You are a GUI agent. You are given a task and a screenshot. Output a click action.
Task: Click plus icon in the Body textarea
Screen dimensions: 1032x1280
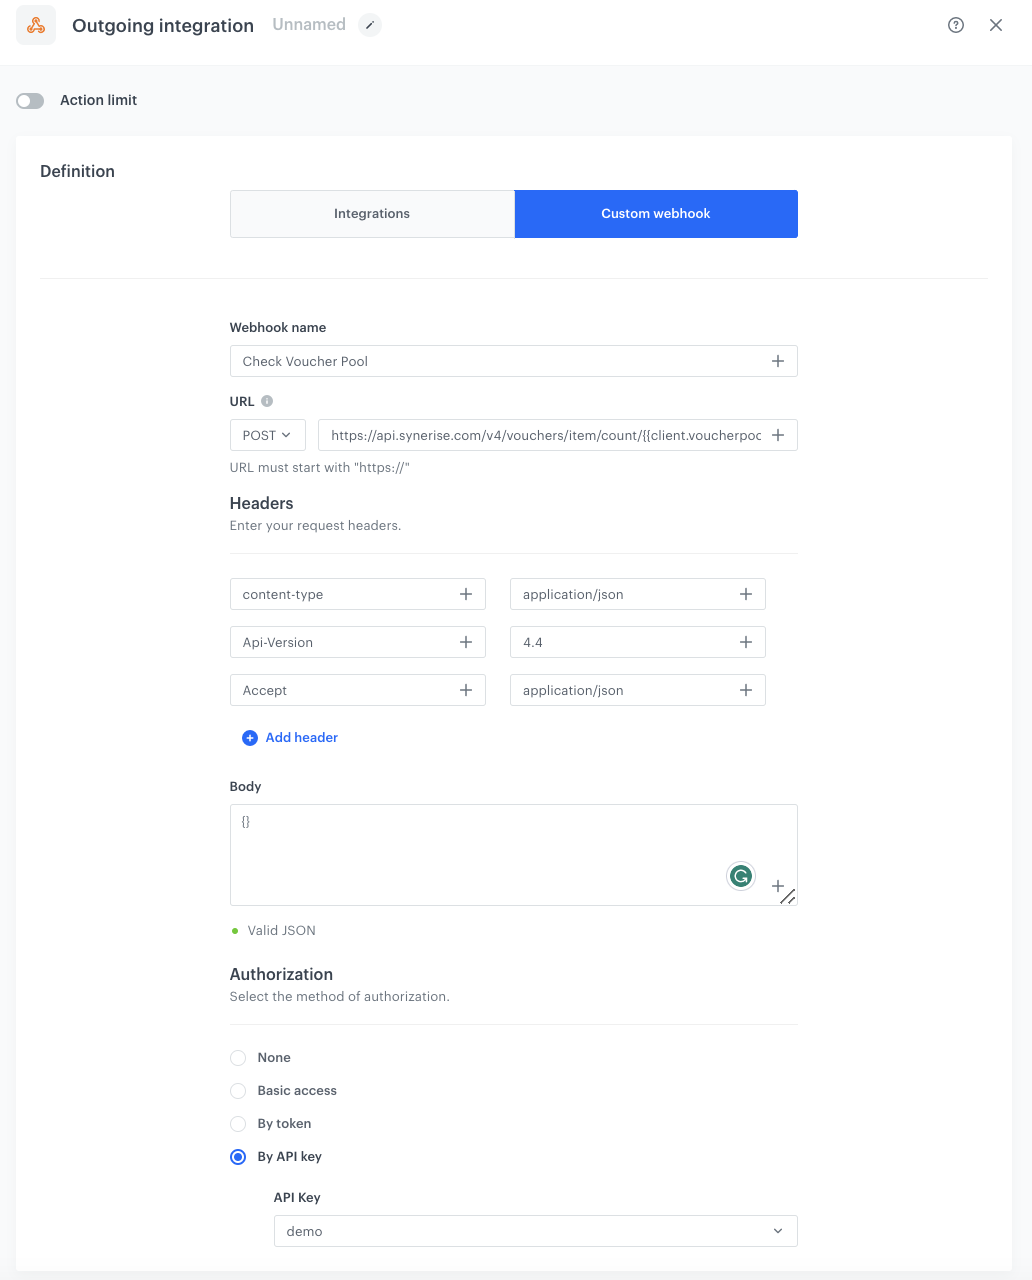[x=777, y=885]
